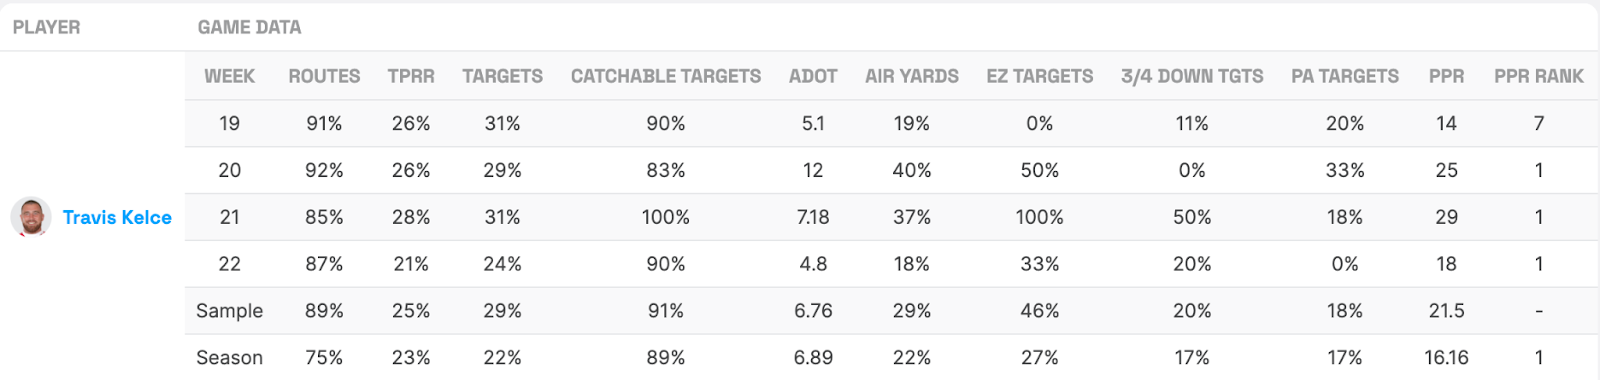Click the week 22 row label
The height and width of the screenshot is (380, 1600).
click(x=229, y=264)
